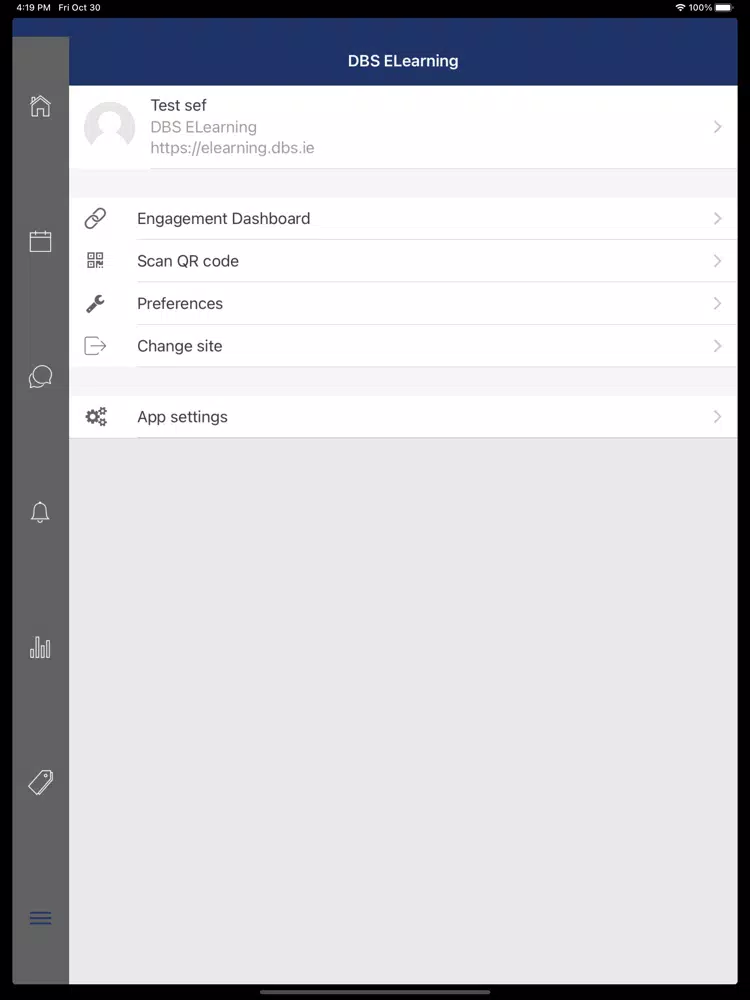Tap the user profile avatar picture
This screenshot has width=750, height=1000.
click(x=110, y=127)
